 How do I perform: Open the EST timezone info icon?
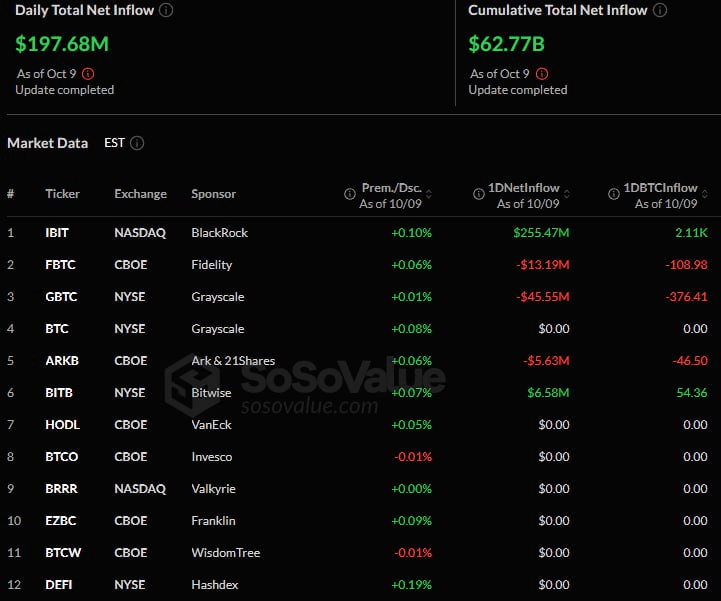point(137,143)
